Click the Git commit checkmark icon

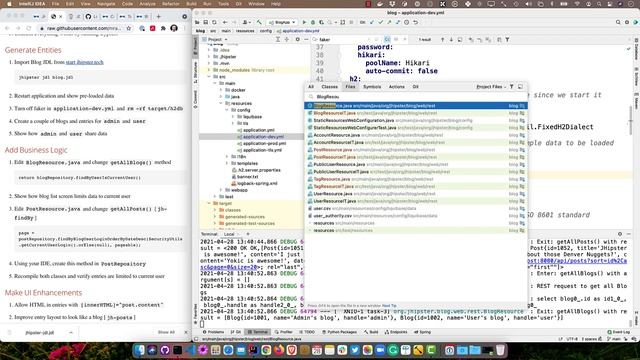click(x=381, y=22)
